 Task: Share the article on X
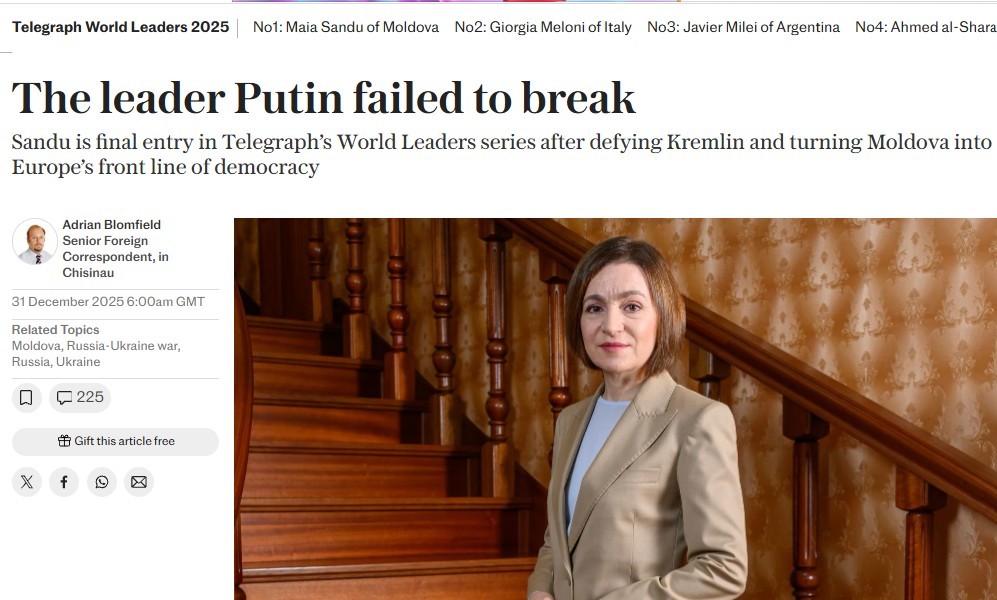[26, 481]
